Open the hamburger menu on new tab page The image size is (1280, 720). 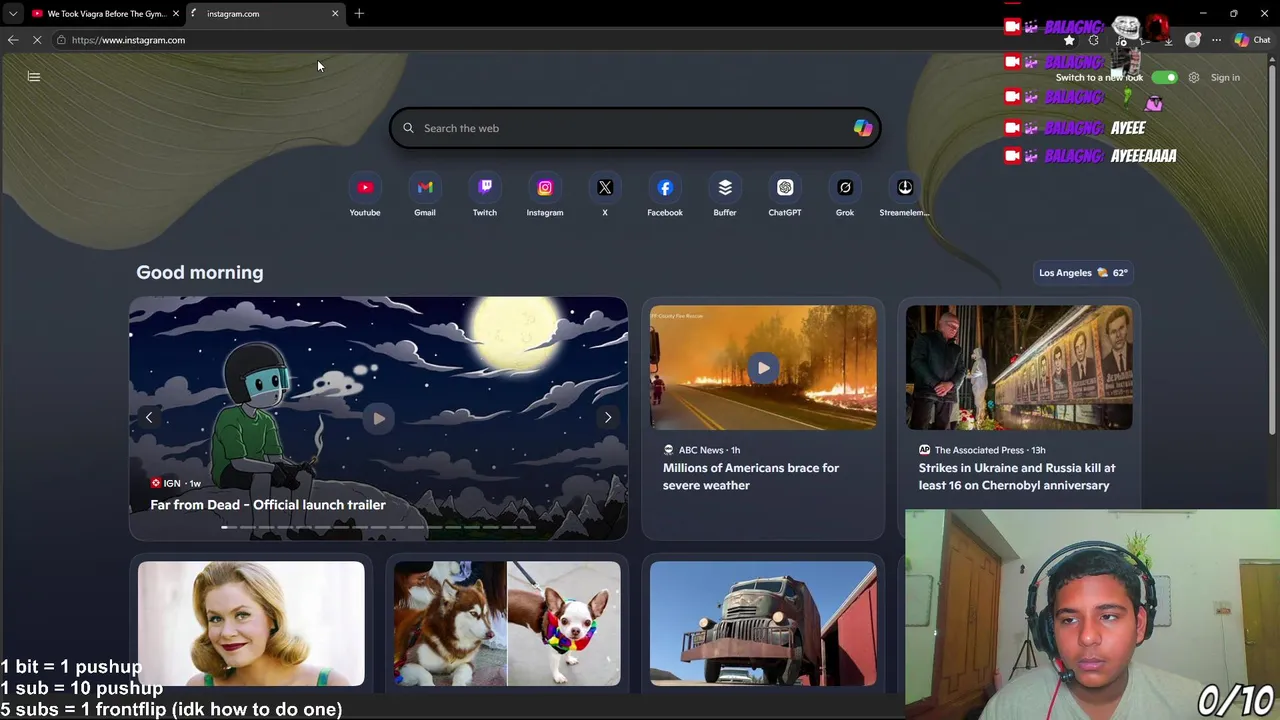click(x=34, y=77)
